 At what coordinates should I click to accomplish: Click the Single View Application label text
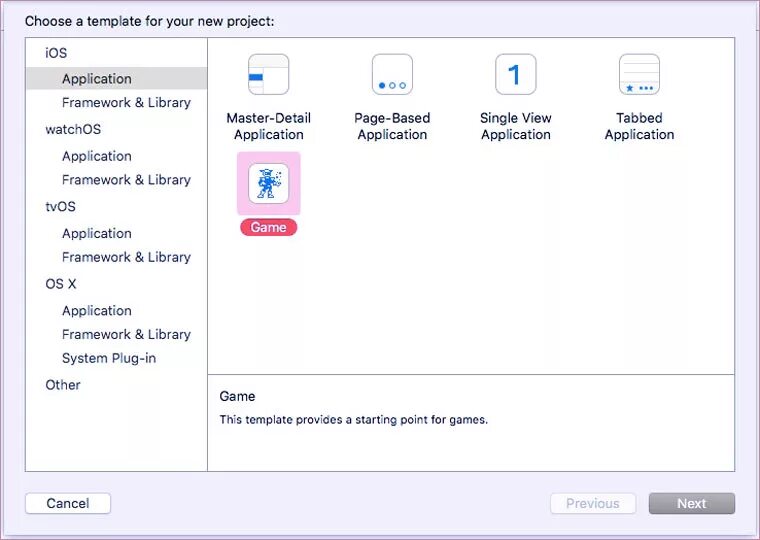[516, 126]
